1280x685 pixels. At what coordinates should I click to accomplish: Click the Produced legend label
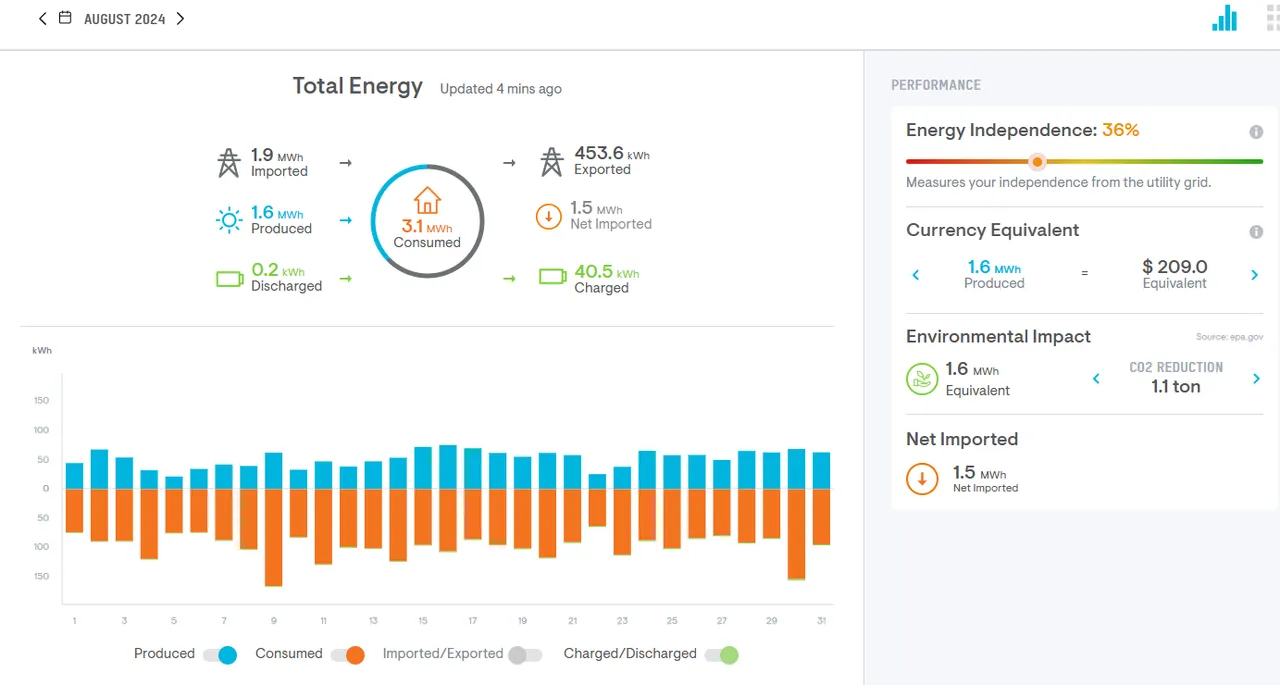click(164, 654)
